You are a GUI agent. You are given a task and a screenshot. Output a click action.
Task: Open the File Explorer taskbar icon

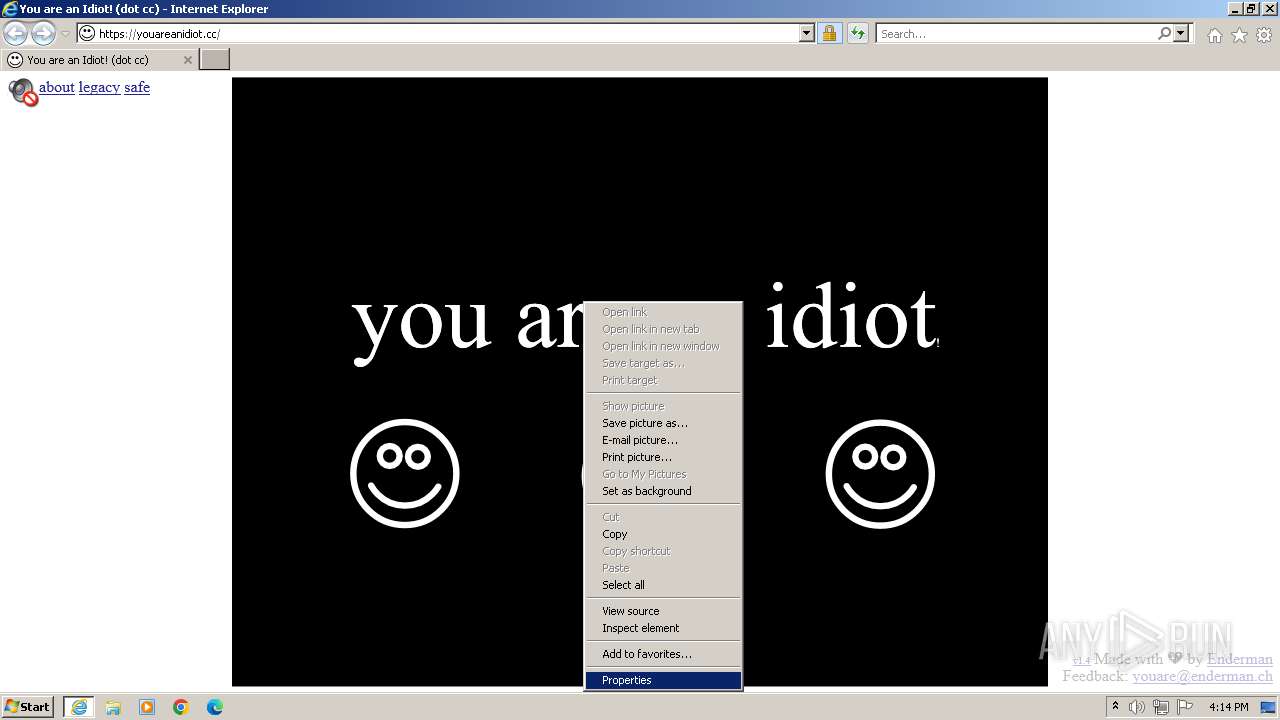pyautogui.click(x=113, y=707)
